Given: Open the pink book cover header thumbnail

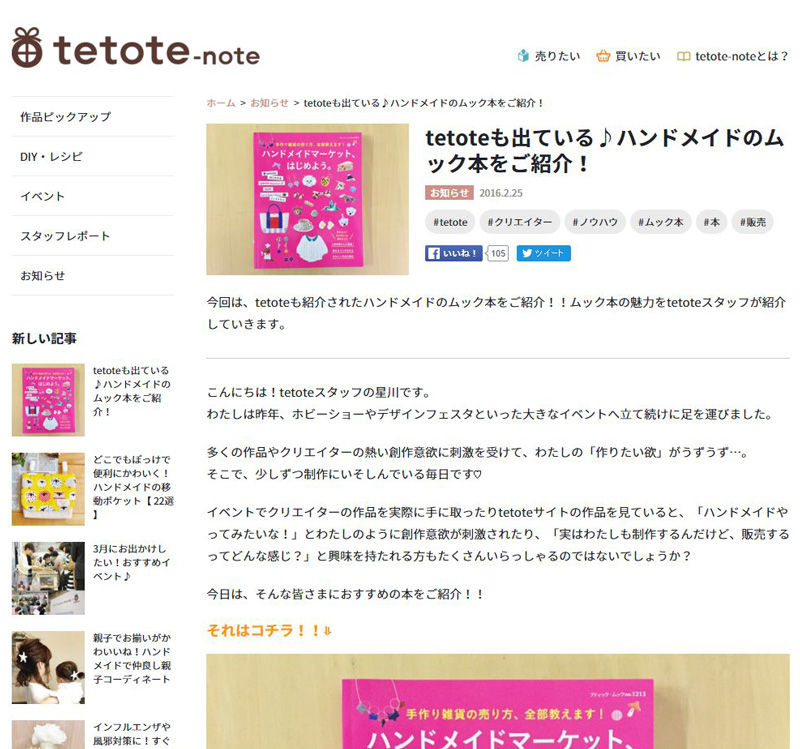Looking at the screenshot, I should [307, 199].
